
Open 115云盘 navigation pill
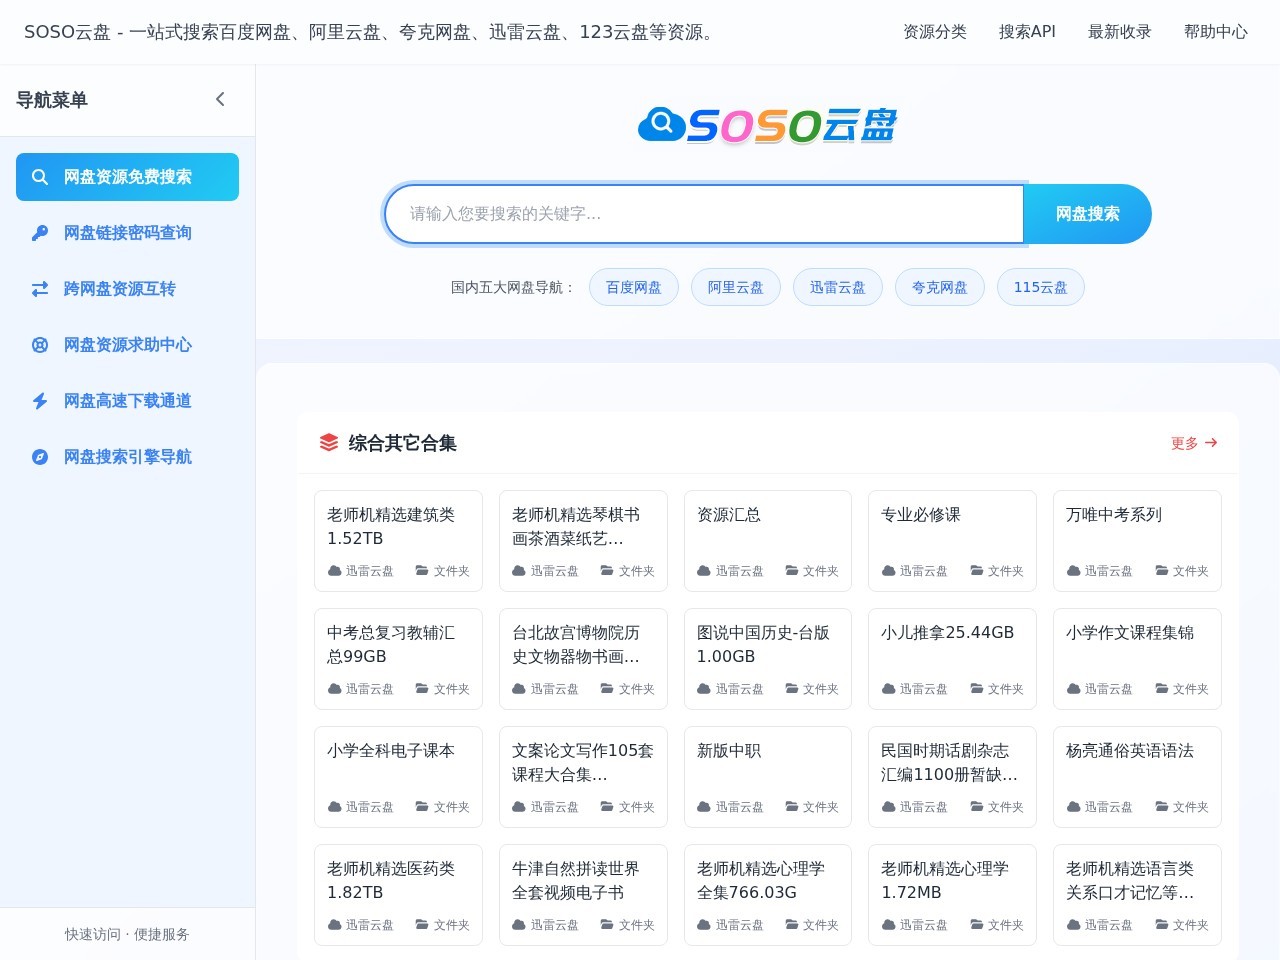click(x=1041, y=287)
